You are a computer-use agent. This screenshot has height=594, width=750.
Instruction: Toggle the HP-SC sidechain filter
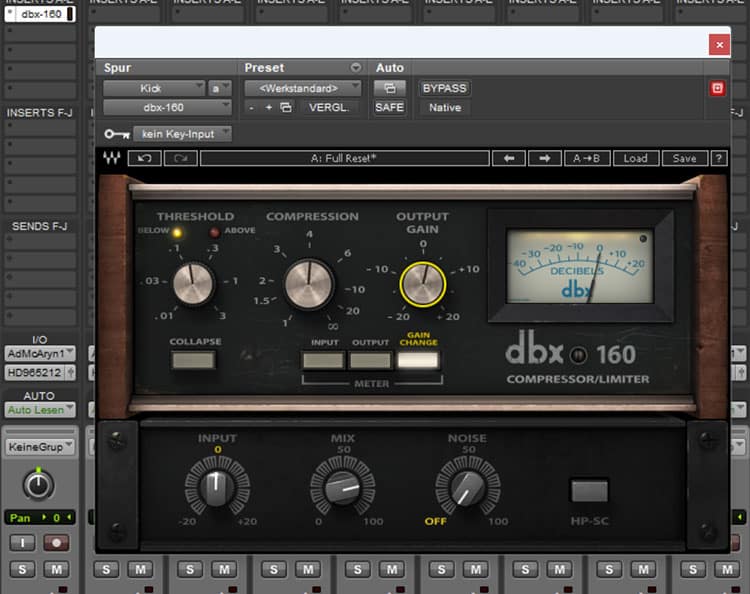590,491
